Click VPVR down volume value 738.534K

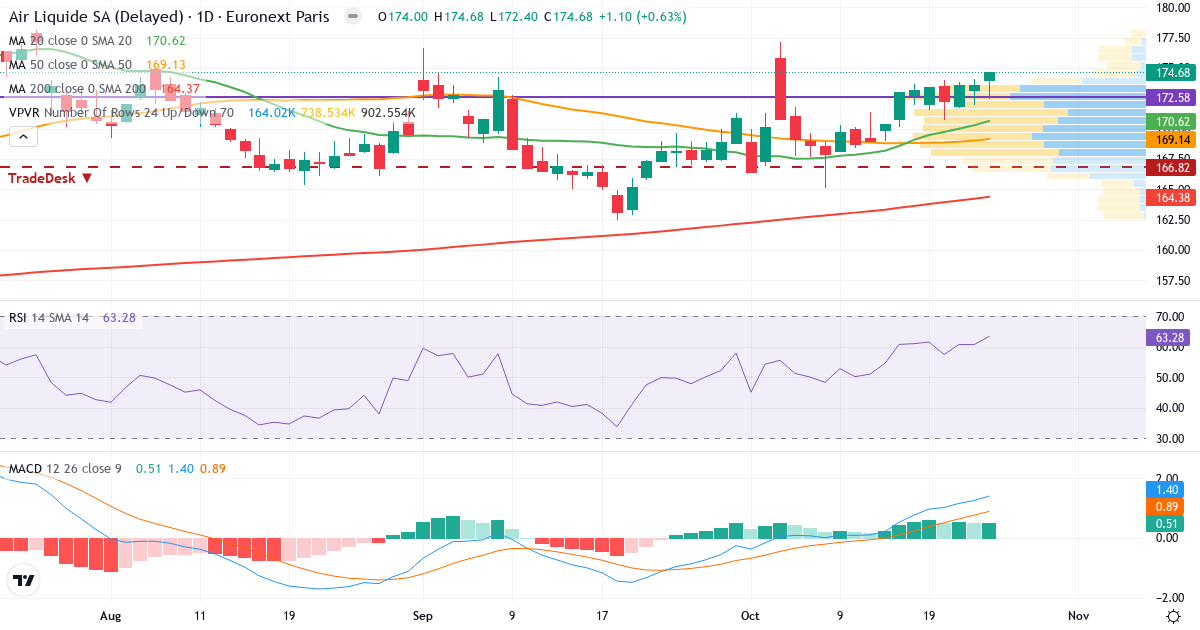pyautogui.click(x=328, y=113)
